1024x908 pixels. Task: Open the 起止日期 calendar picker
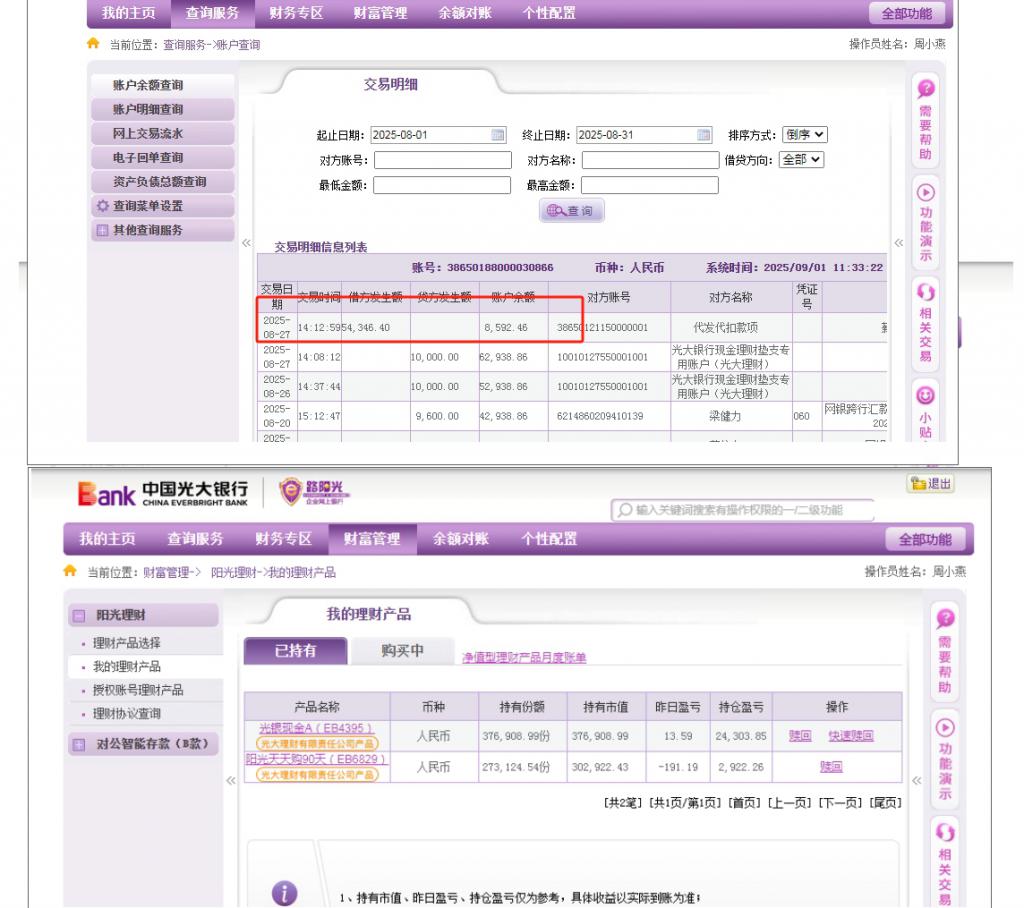pos(498,136)
